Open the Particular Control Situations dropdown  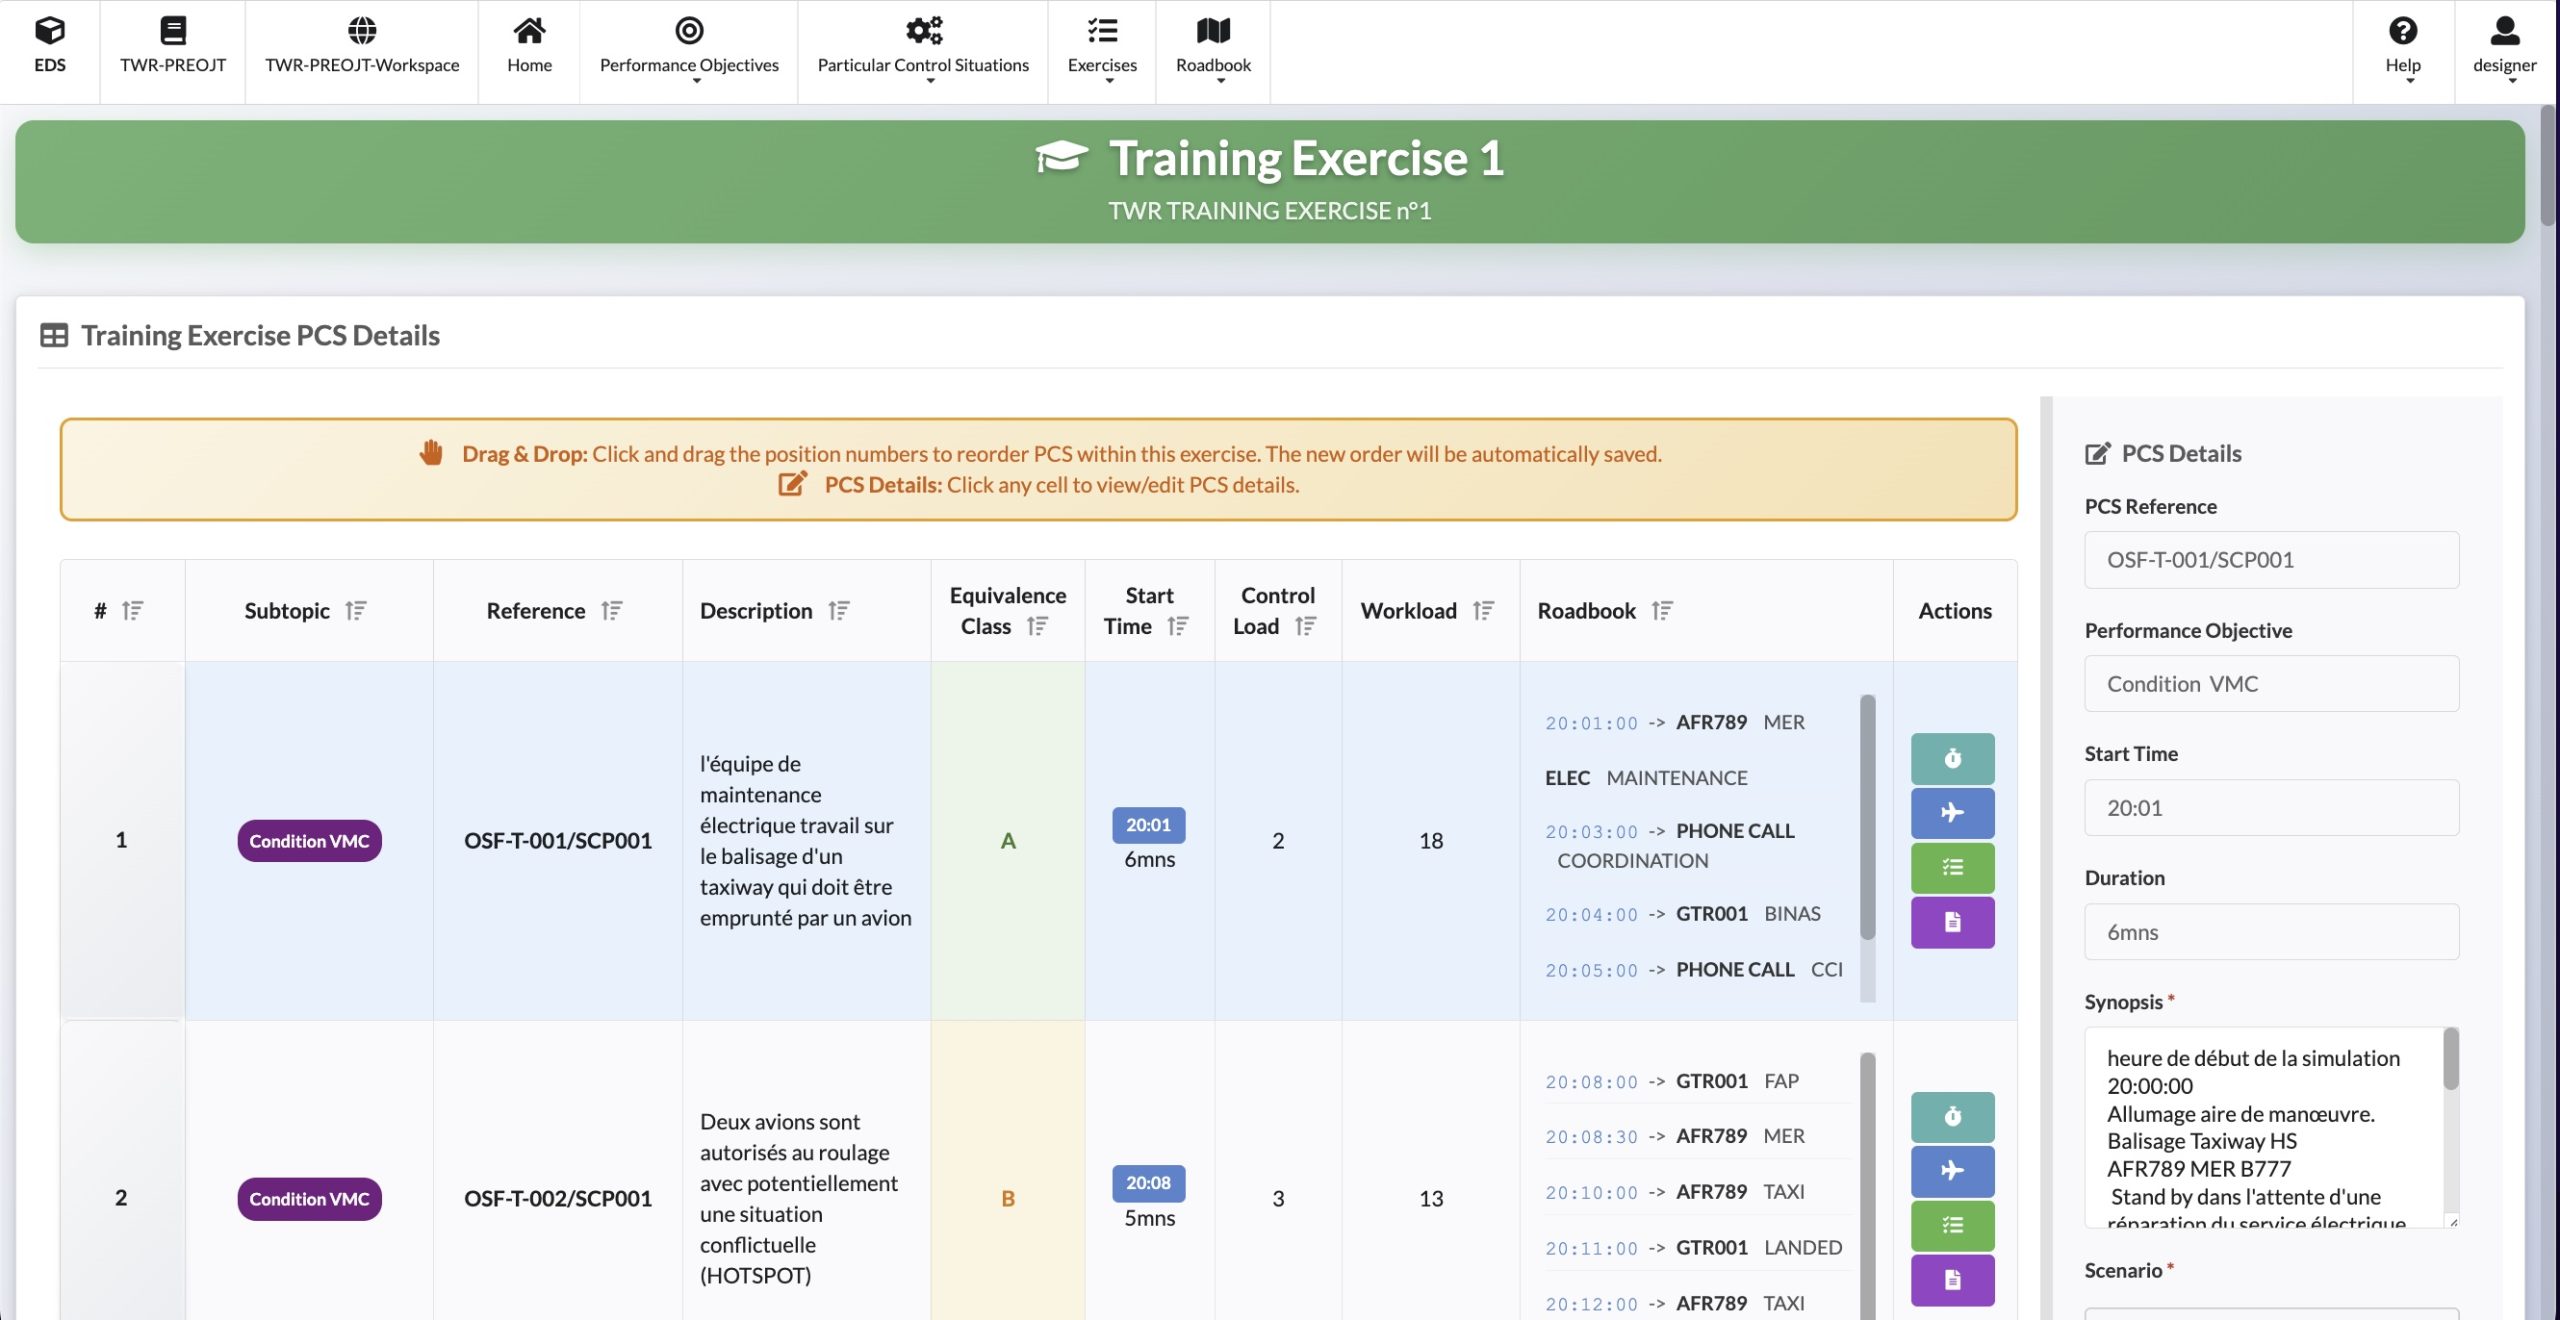(x=922, y=48)
